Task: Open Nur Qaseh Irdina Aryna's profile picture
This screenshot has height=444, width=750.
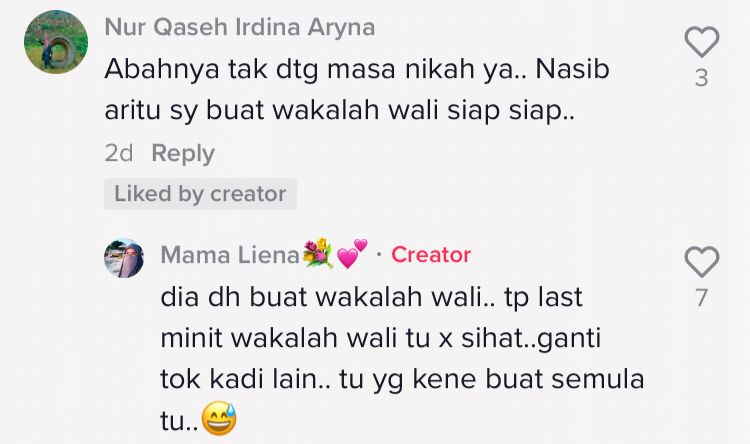Action: (x=56, y=42)
